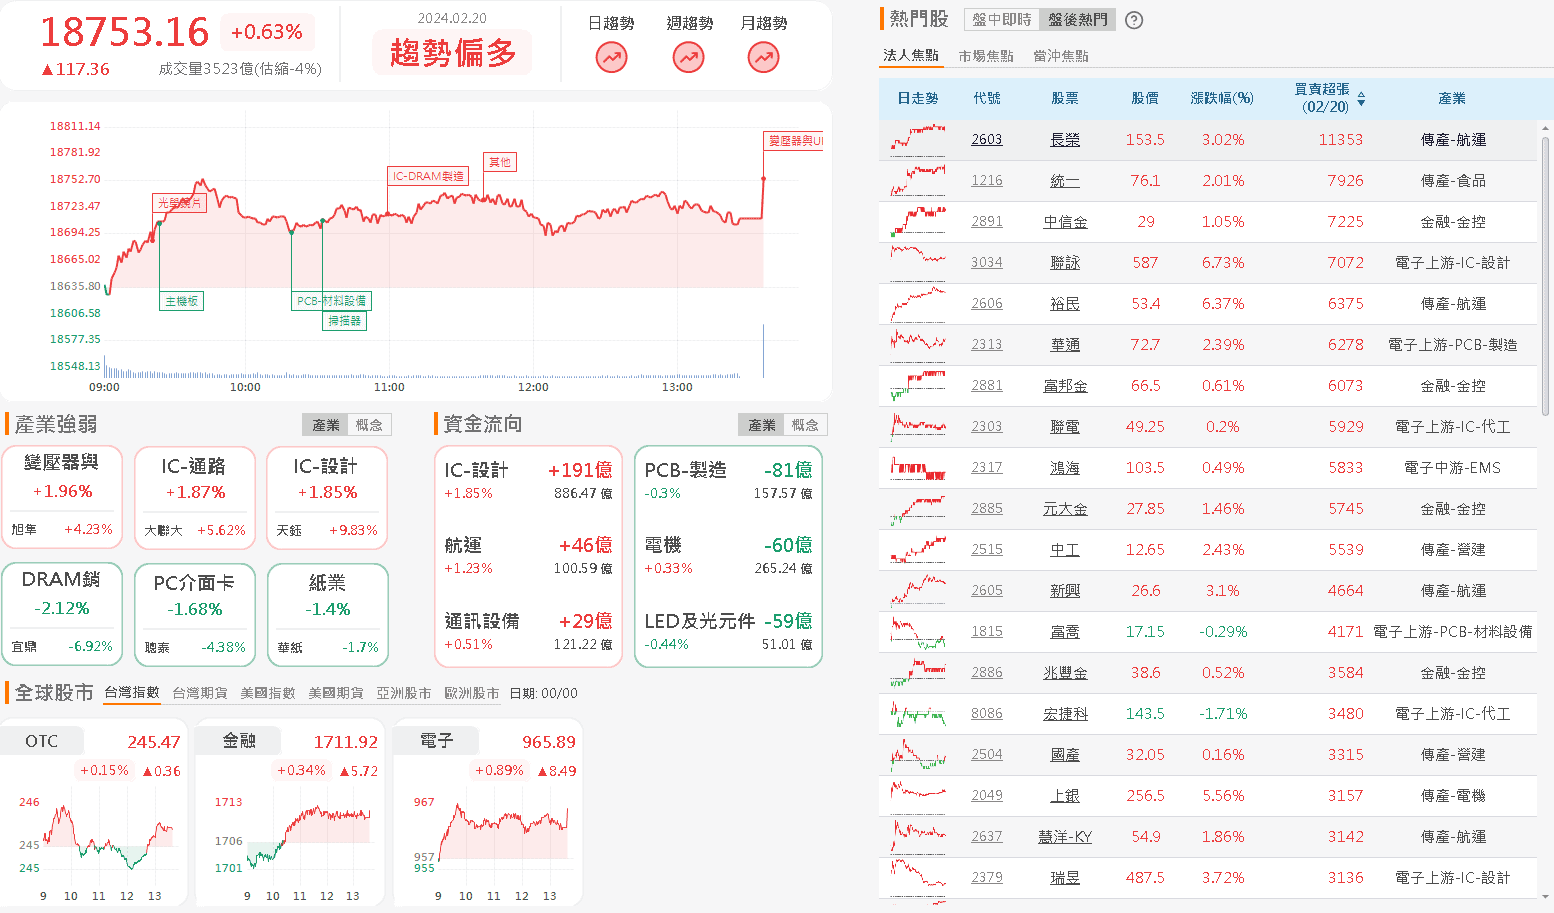Switch global markets to 歐洲股市 tab

(x=472, y=693)
